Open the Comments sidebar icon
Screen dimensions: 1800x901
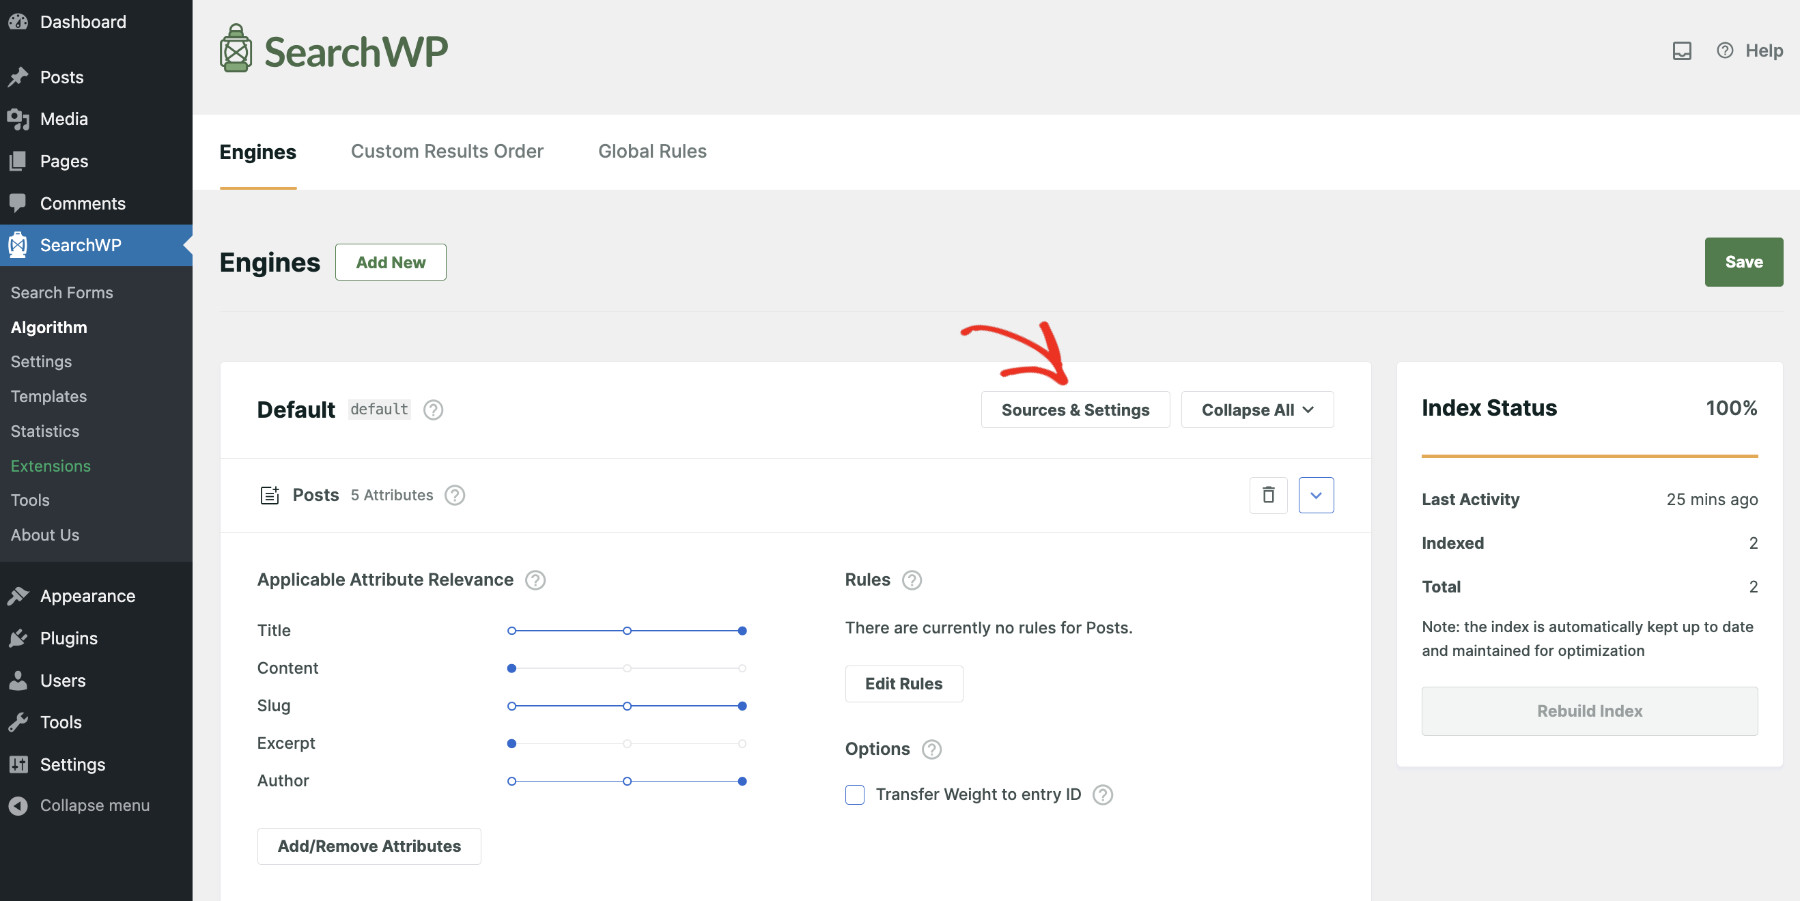[19, 203]
